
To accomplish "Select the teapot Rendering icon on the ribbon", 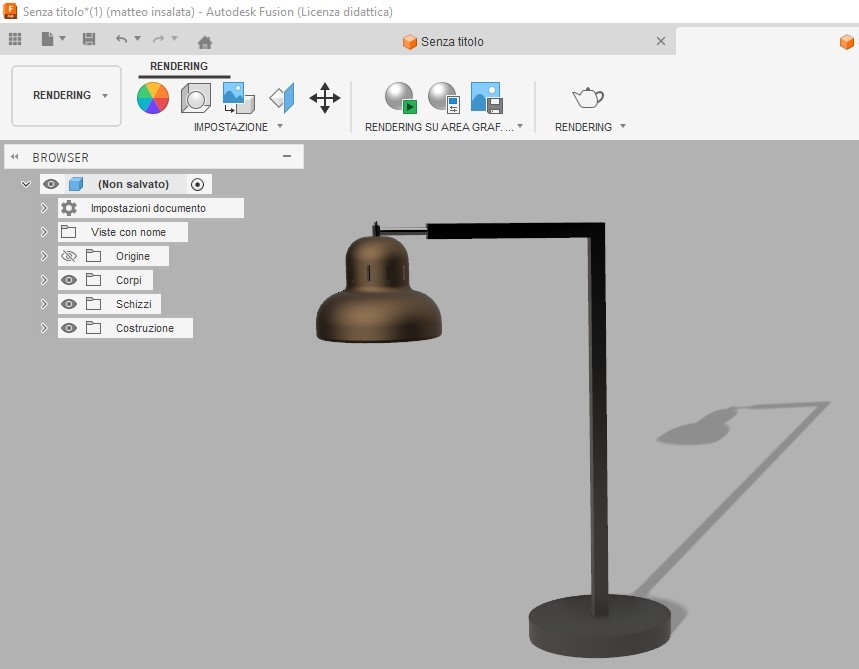I will coord(588,98).
